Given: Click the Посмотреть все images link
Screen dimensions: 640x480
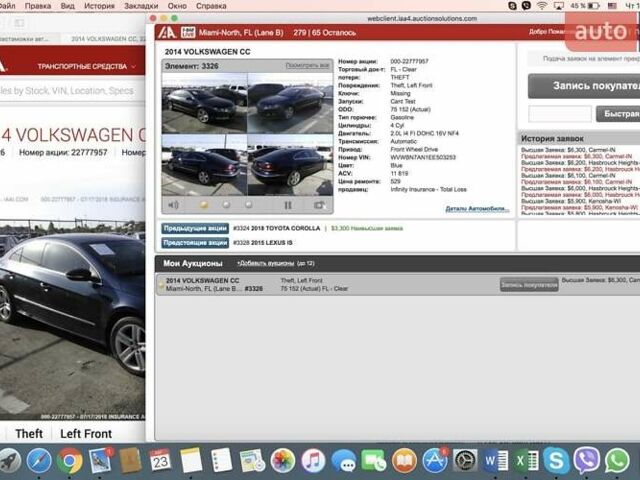Looking at the screenshot, I should tap(307, 65).
